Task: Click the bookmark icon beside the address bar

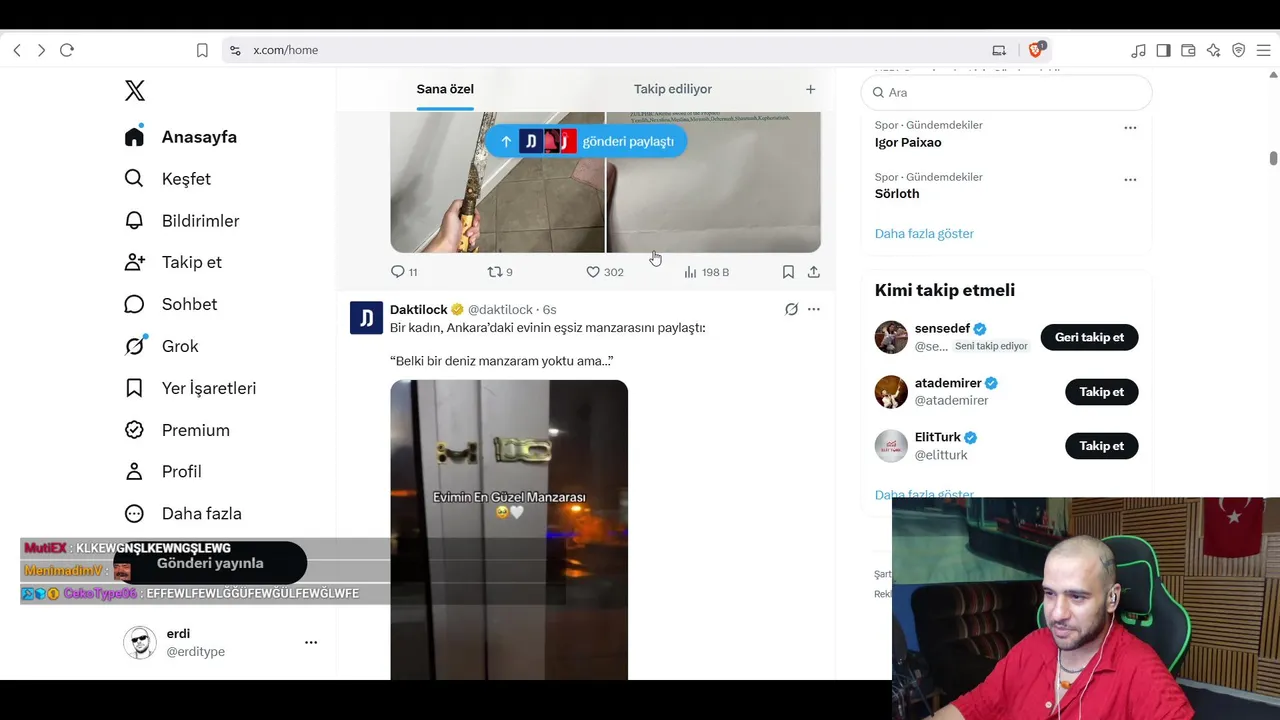Action: point(202,50)
